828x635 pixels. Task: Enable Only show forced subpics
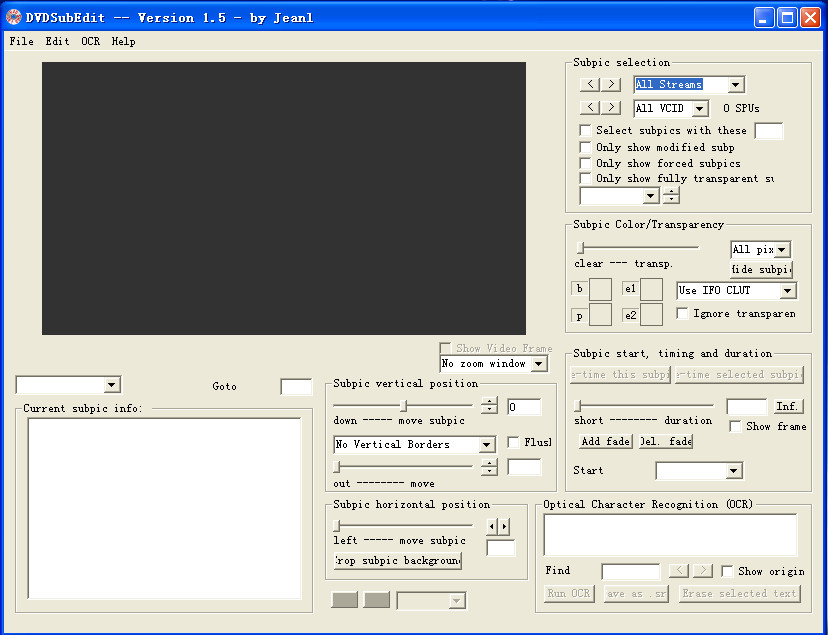click(586, 163)
